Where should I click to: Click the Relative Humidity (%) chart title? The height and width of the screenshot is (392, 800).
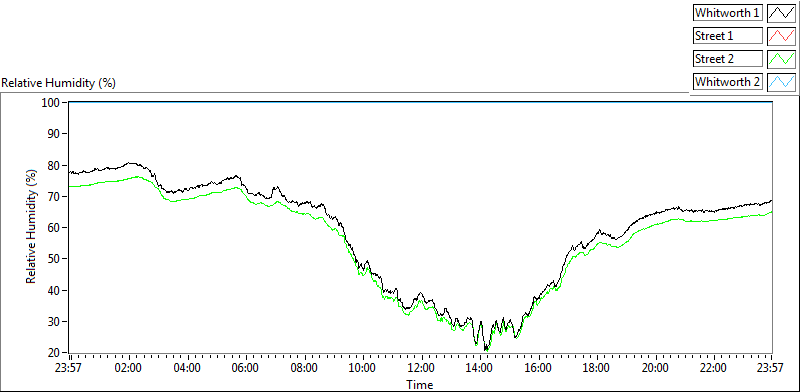59,83
